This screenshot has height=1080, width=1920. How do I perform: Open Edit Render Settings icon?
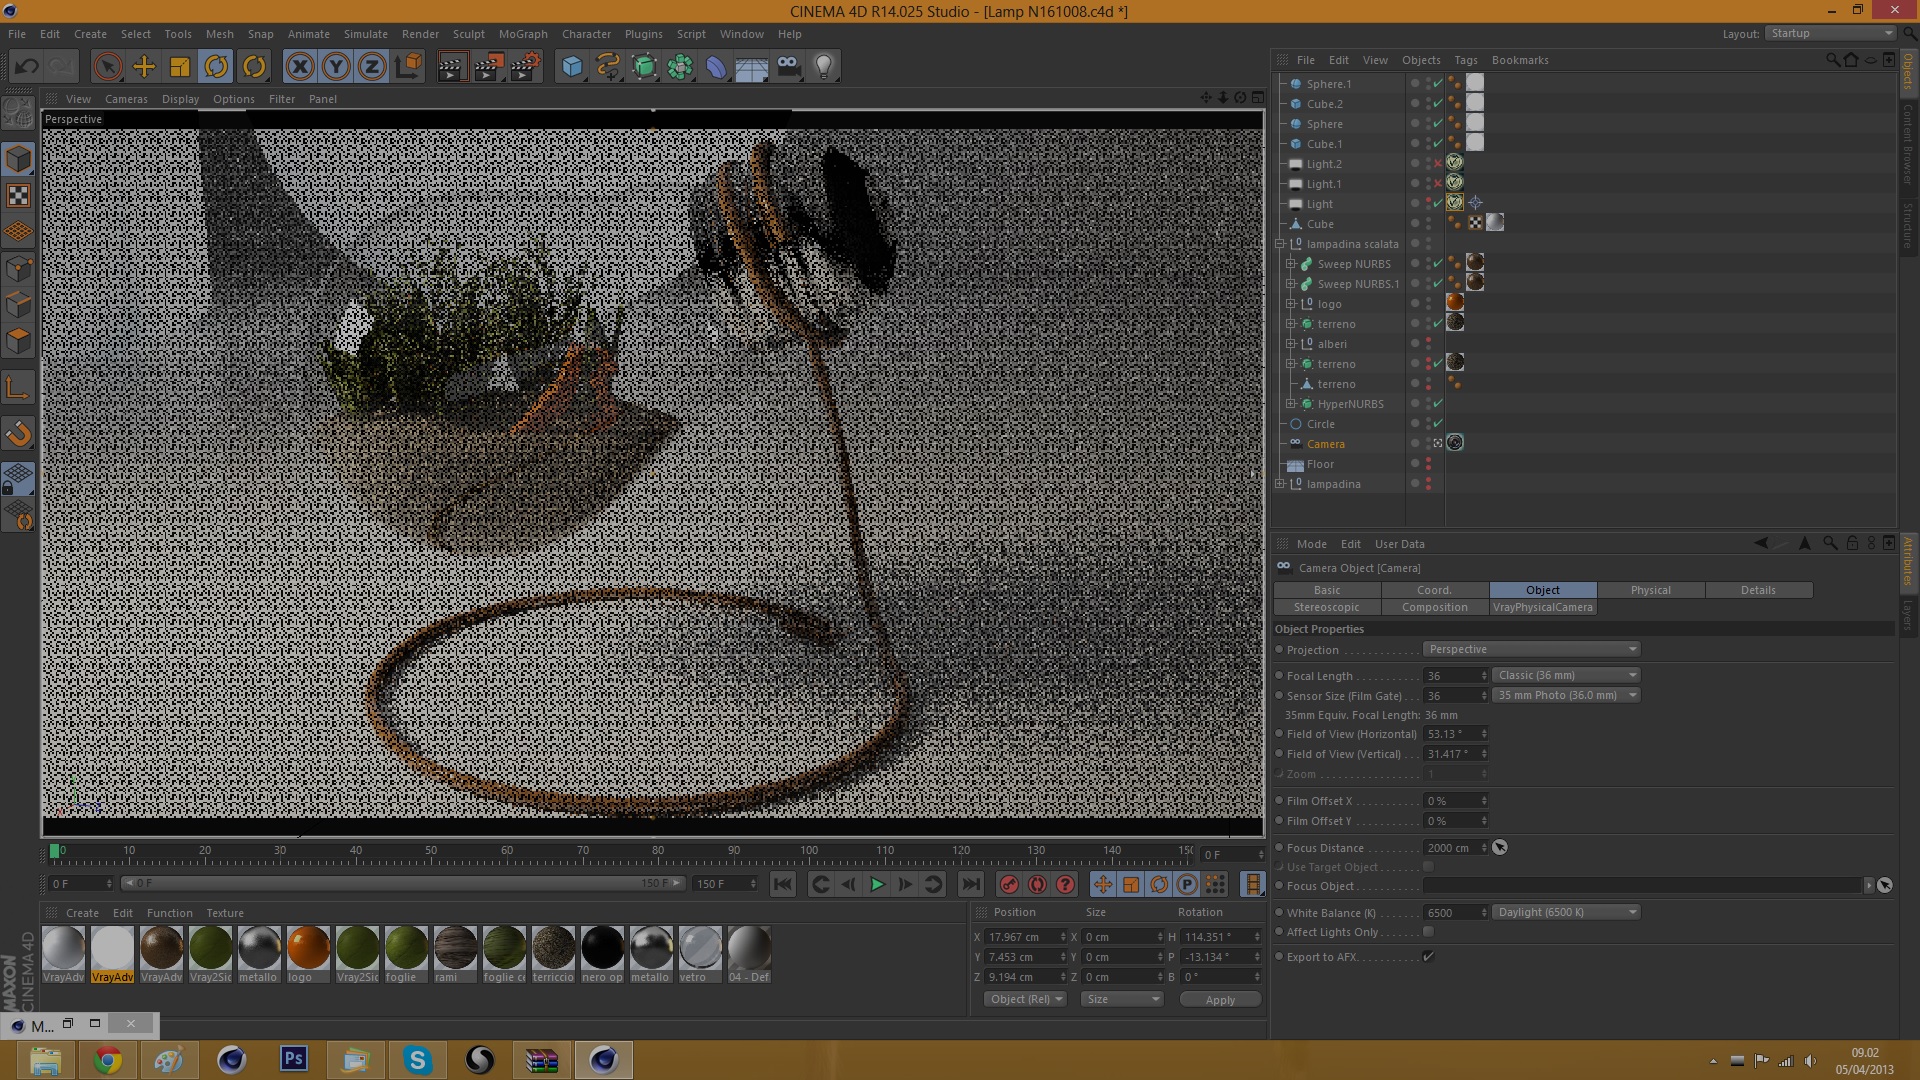pos(525,67)
